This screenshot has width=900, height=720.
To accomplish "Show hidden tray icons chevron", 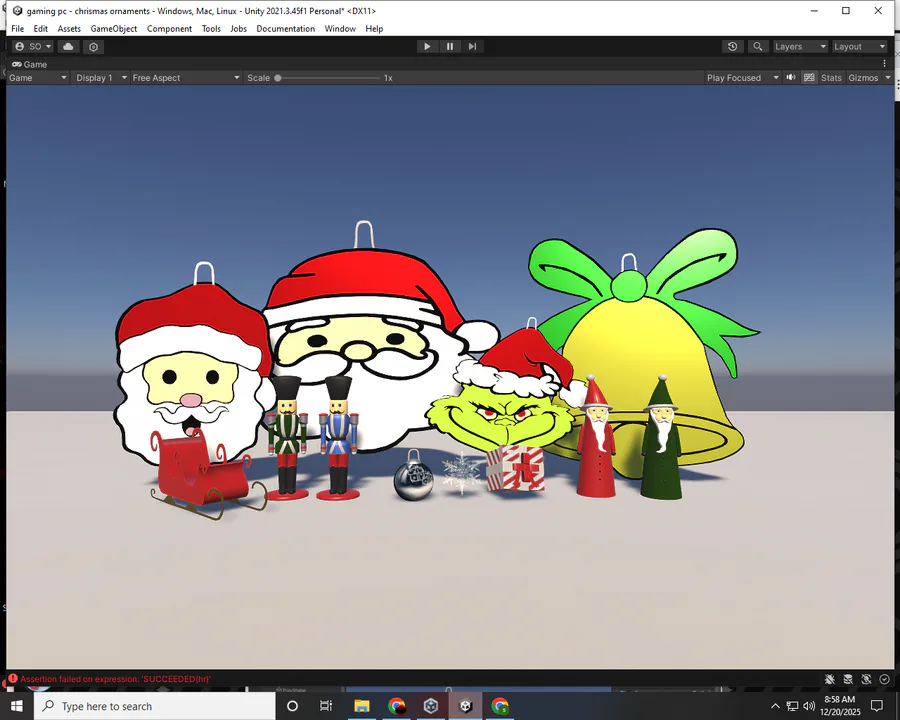I will coord(775,706).
